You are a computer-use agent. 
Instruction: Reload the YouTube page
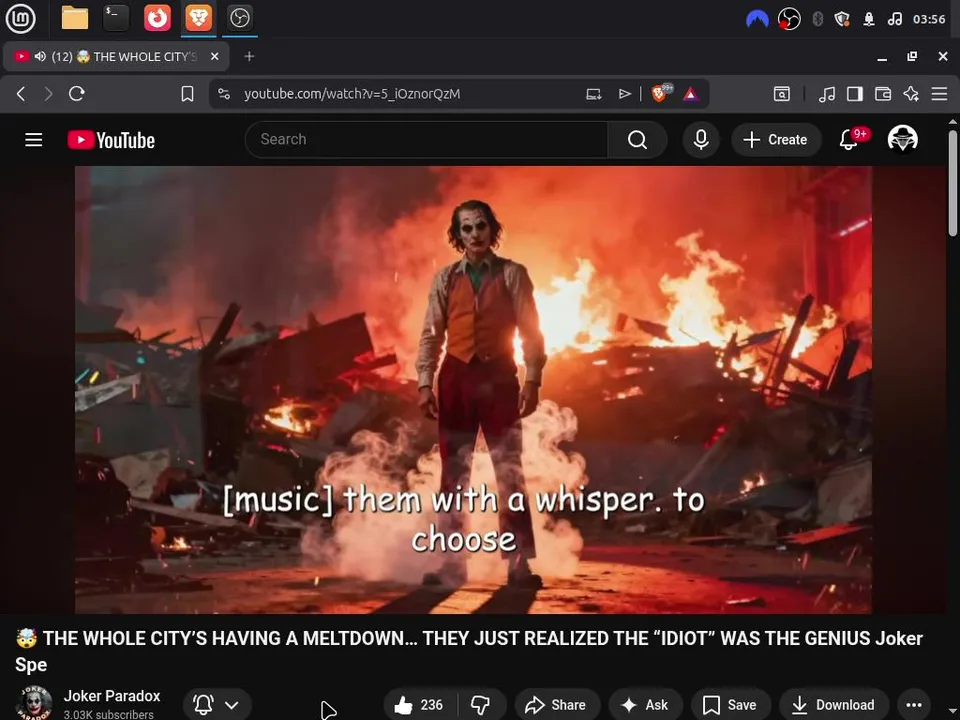pyautogui.click(x=77, y=94)
